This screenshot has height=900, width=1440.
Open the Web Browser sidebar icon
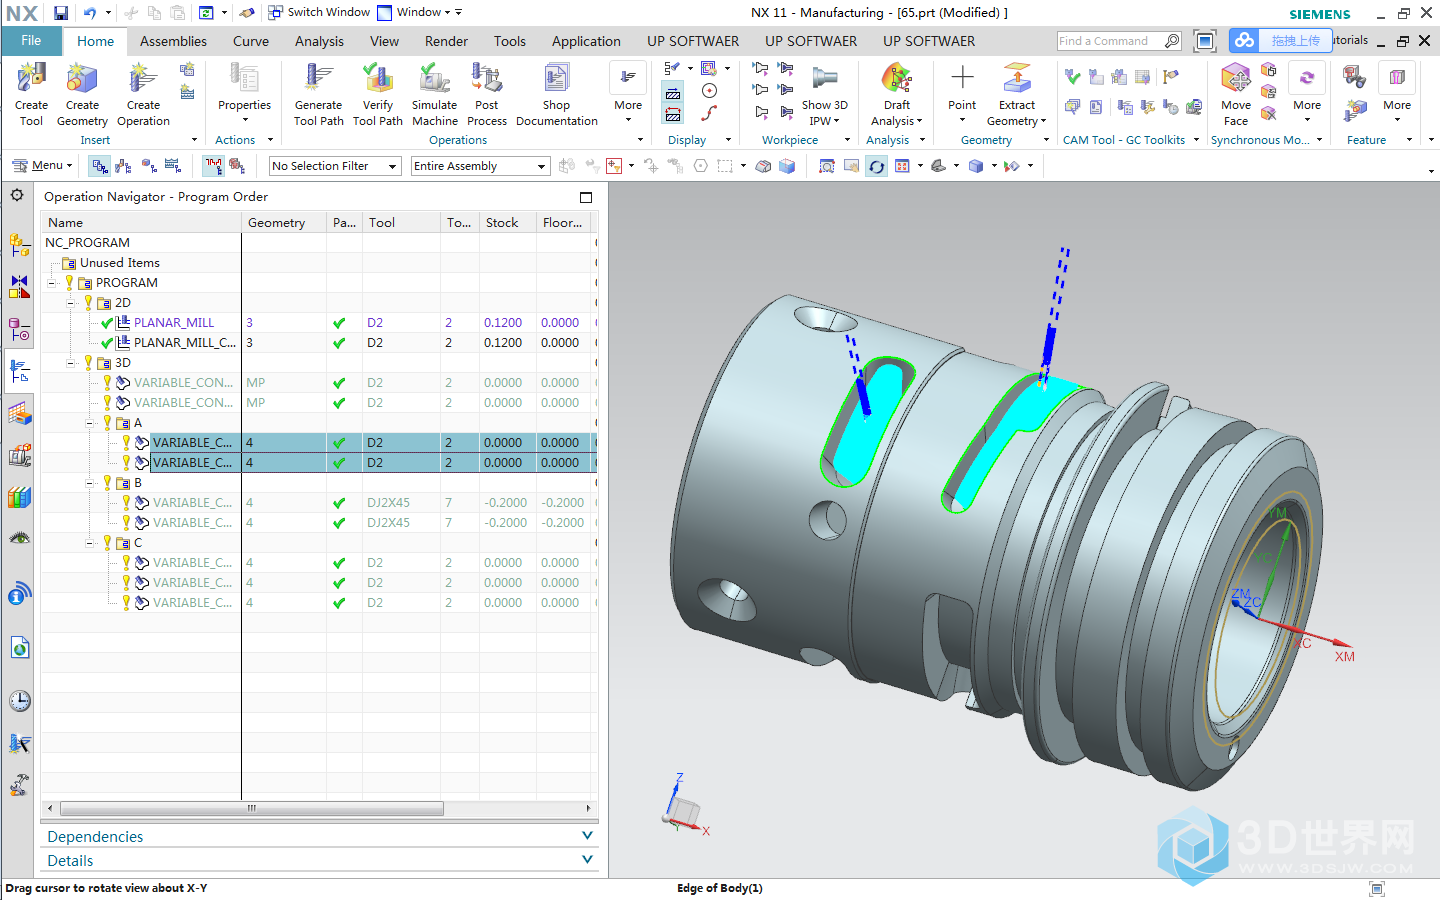(x=19, y=647)
